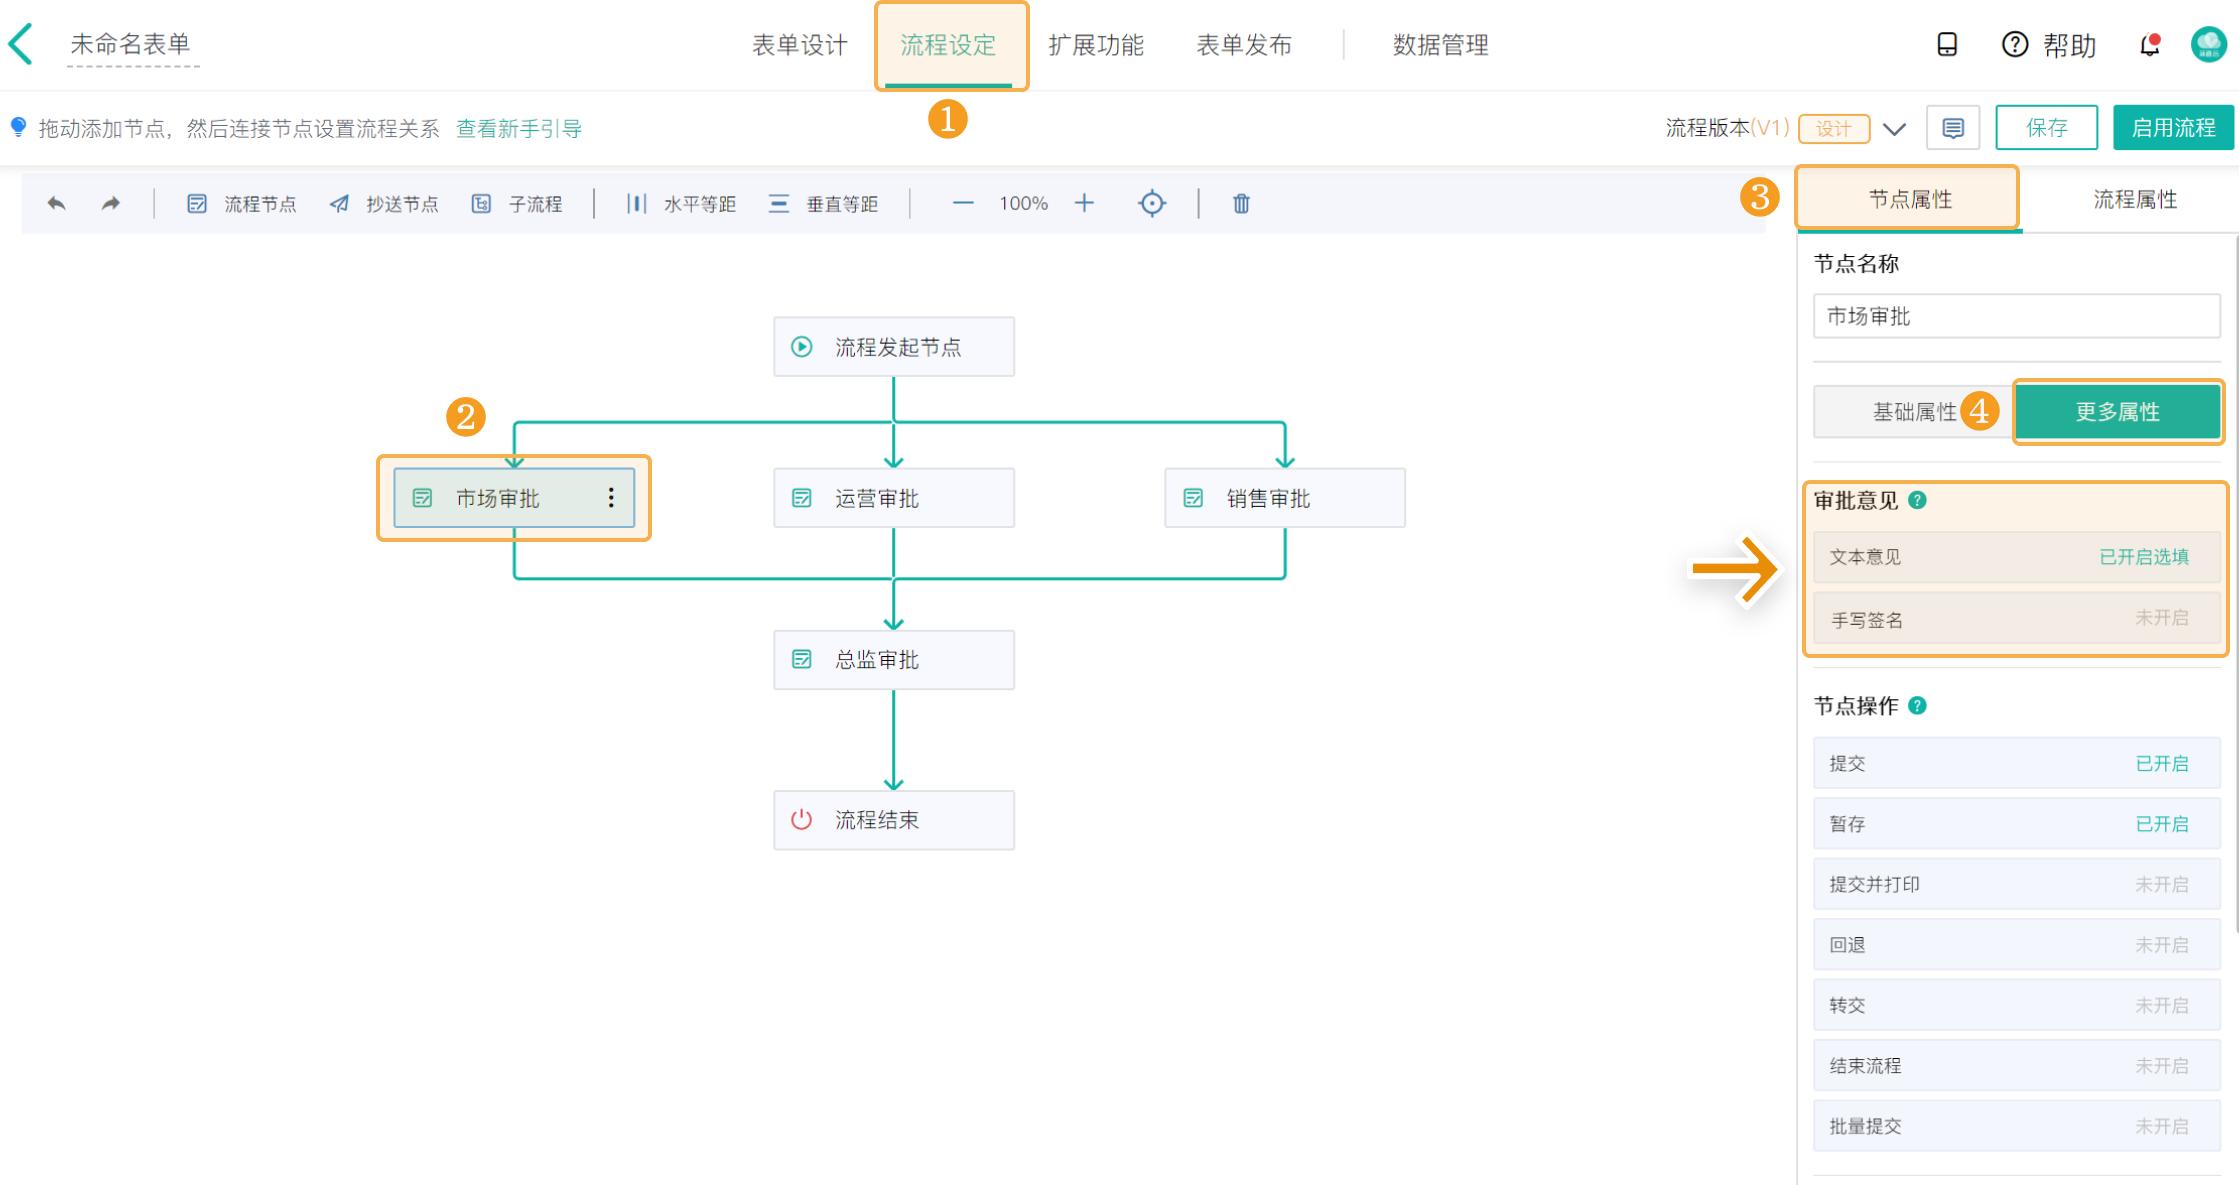Expand the process version dropdown chevron

1894,129
